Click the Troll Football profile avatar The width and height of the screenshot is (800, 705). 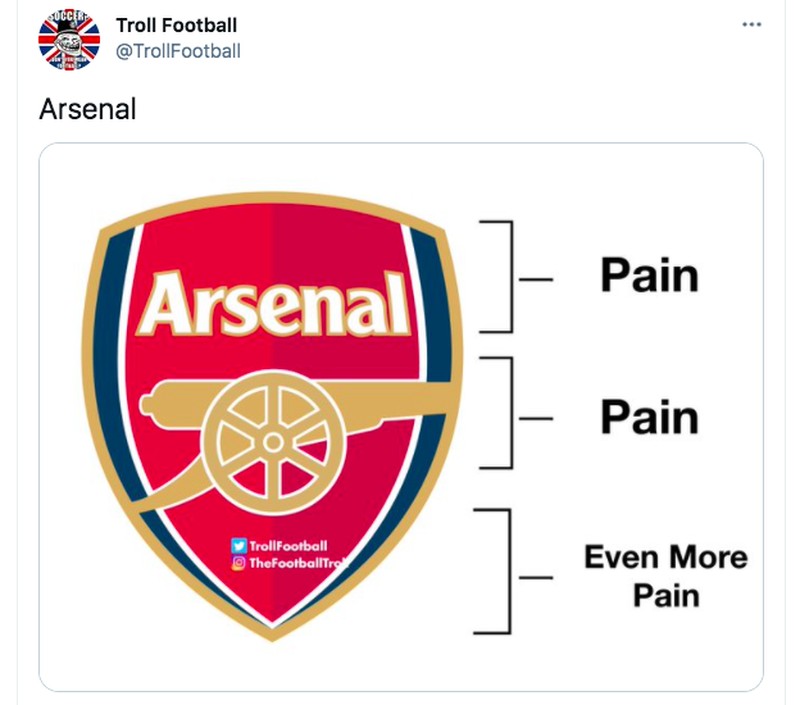pos(67,41)
